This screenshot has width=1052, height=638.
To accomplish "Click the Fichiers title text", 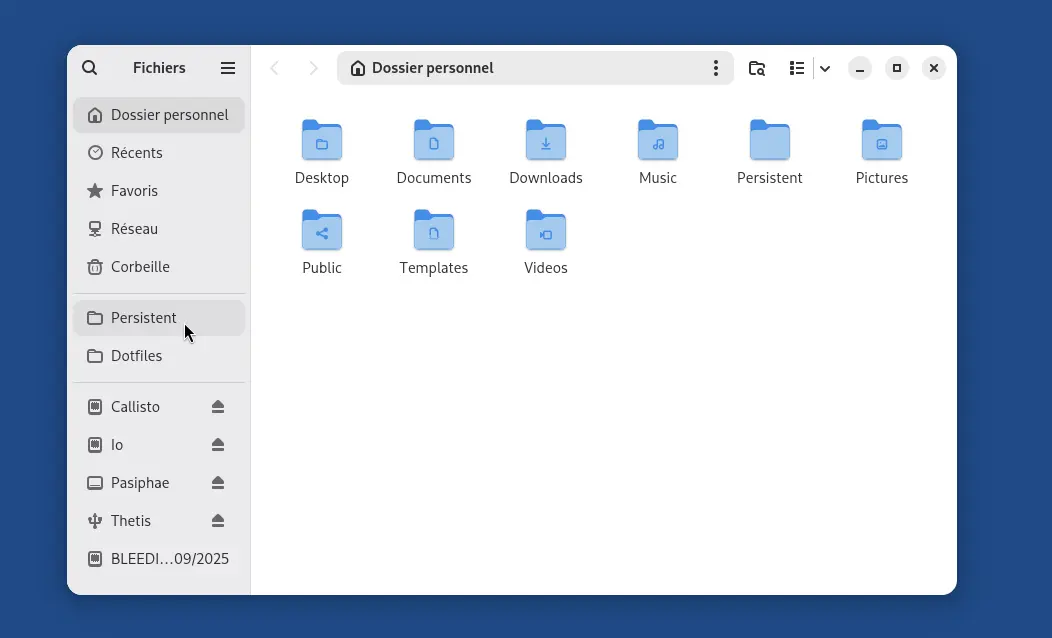I will click(x=159, y=68).
